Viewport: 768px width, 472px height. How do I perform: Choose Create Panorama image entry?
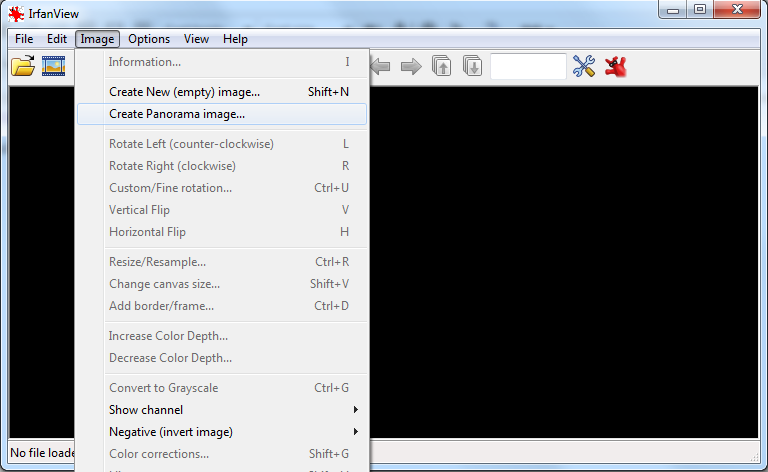pyautogui.click(x=177, y=114)
